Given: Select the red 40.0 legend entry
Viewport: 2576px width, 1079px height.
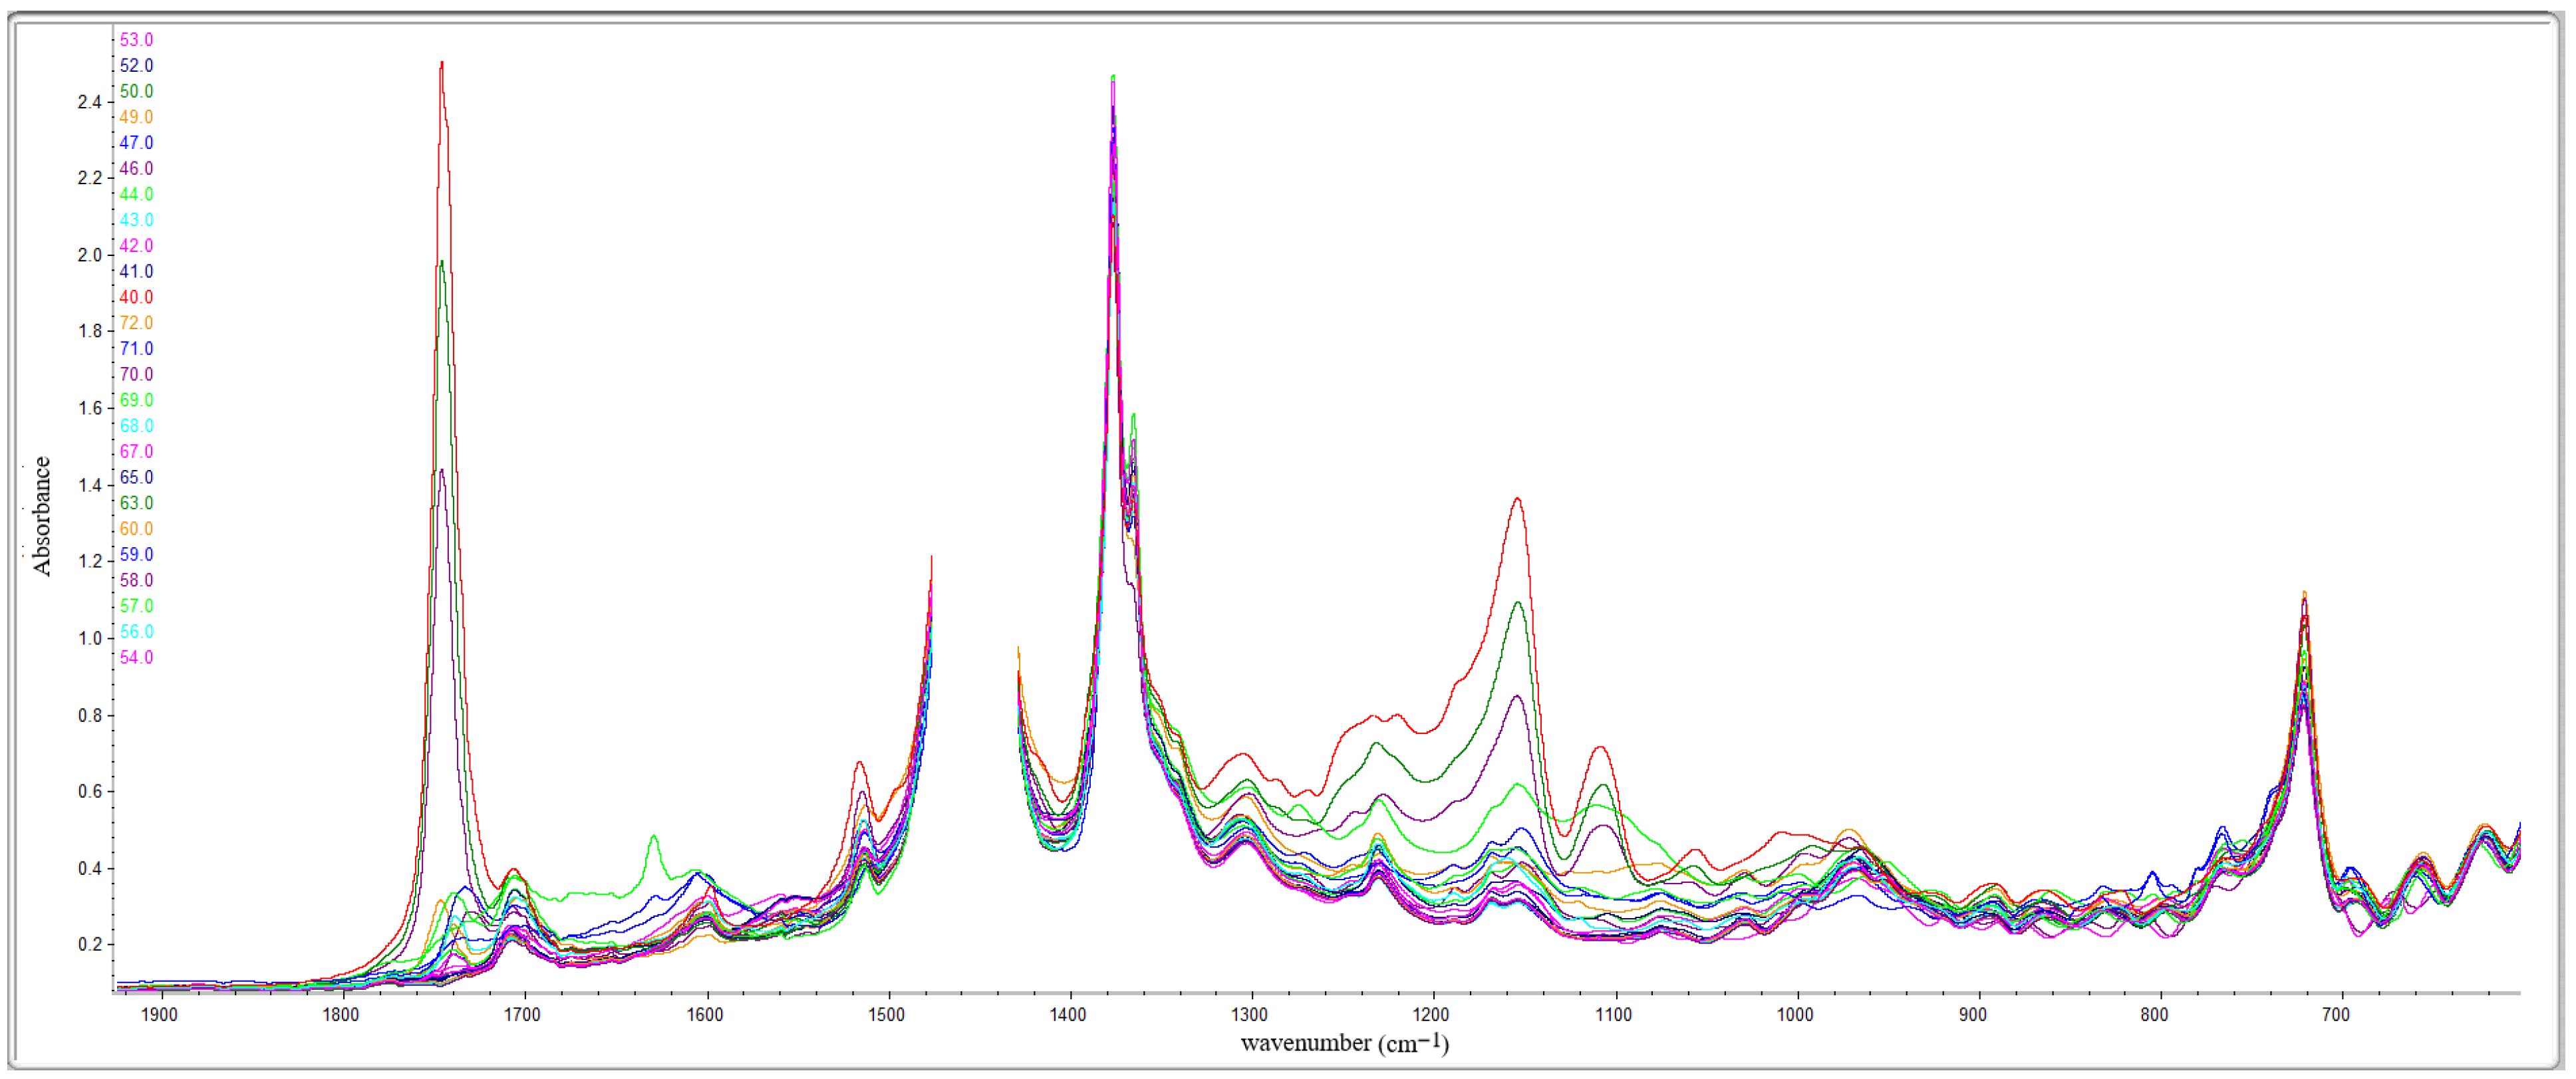Looking at the screenshot, I should (x=136, y=297).
